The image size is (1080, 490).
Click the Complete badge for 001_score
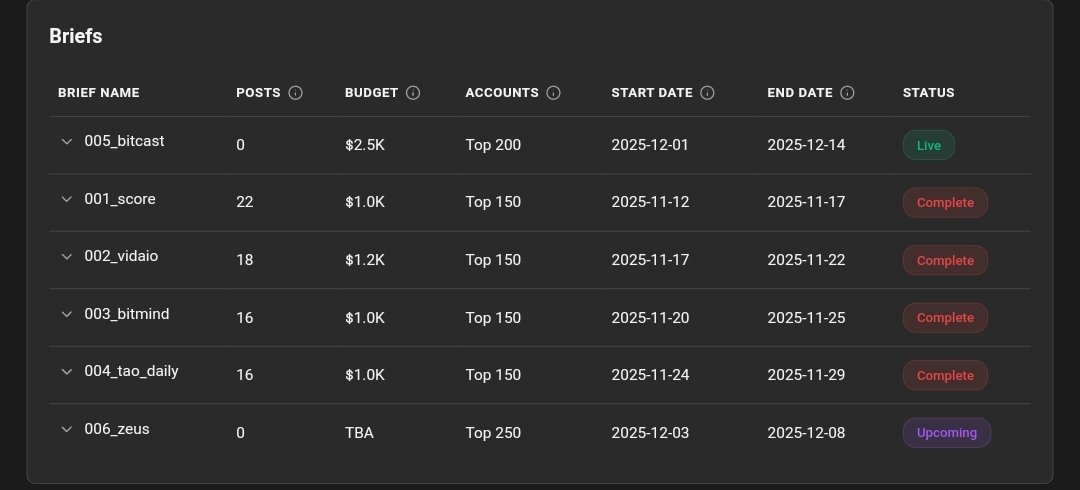tap(945, 203)
